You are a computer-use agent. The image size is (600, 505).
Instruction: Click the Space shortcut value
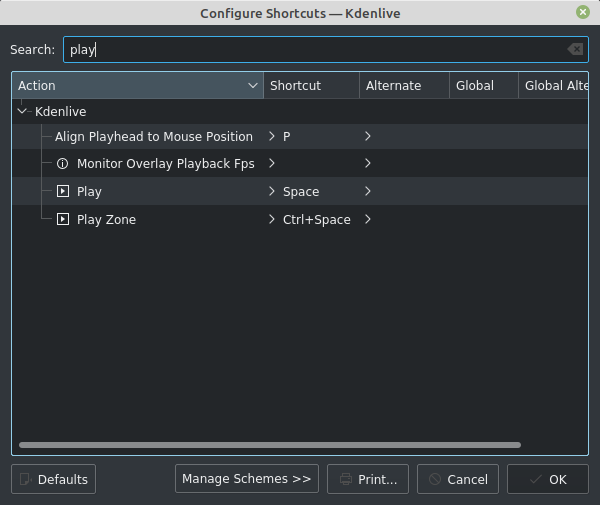301,192
